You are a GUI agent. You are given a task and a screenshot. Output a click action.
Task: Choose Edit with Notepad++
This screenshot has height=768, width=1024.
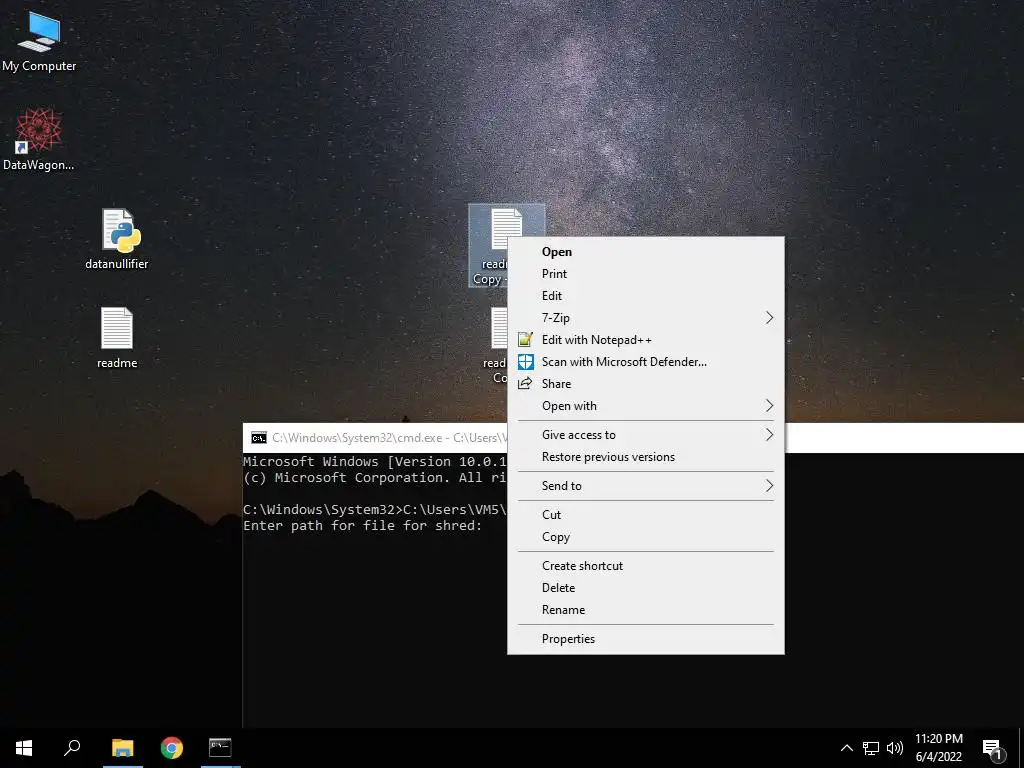646,340
